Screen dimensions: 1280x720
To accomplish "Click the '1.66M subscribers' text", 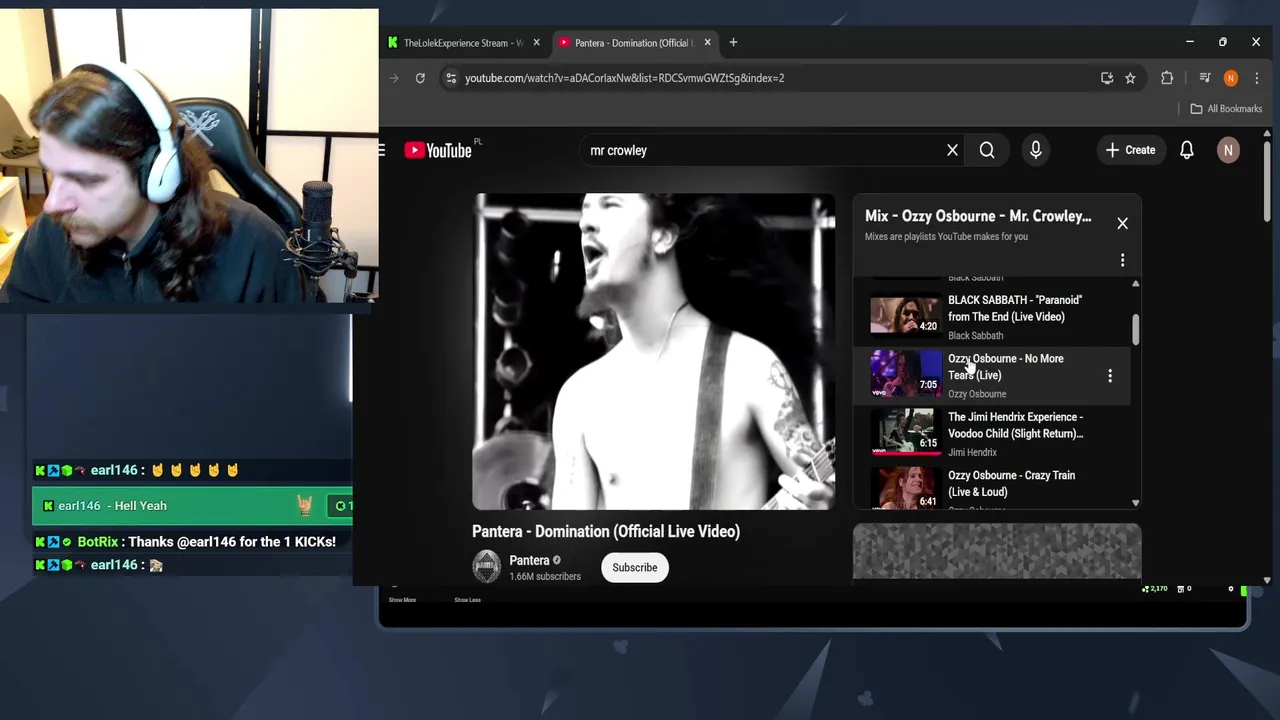I will pos(545,577).
